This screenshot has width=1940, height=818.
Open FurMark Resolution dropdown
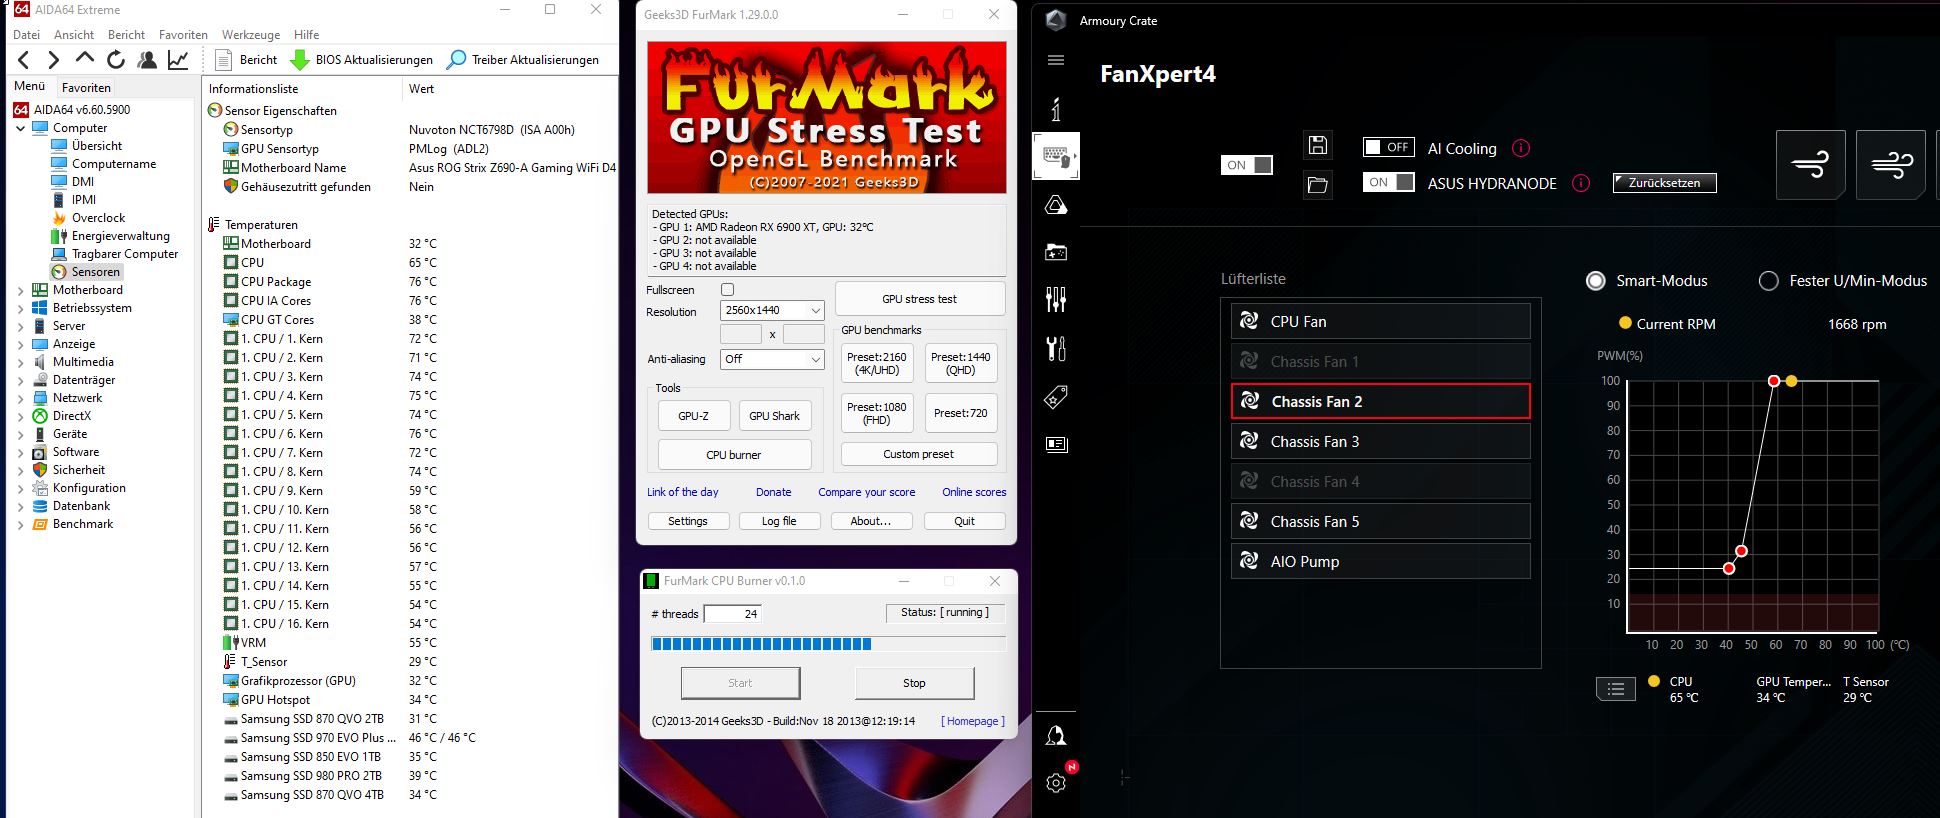click(x=773, y=310)
